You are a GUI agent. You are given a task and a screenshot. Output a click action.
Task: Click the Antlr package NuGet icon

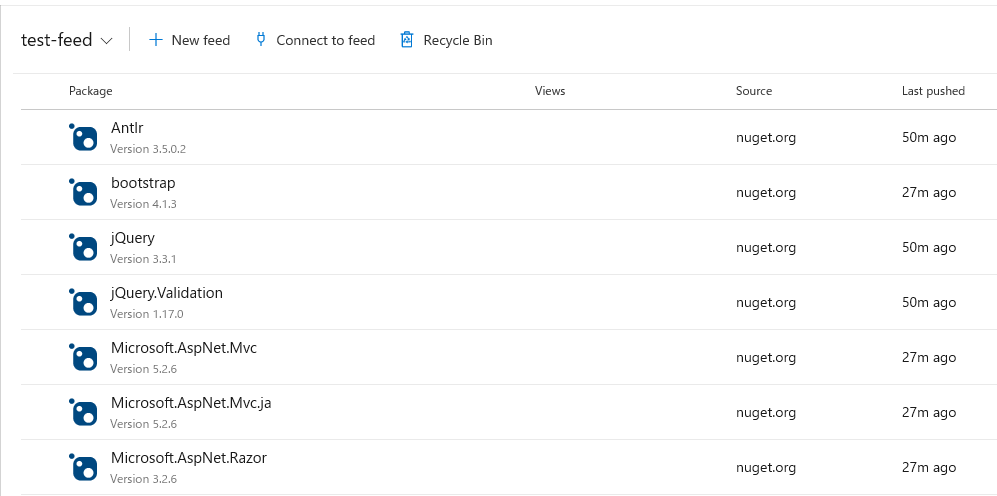click(83, 137)
